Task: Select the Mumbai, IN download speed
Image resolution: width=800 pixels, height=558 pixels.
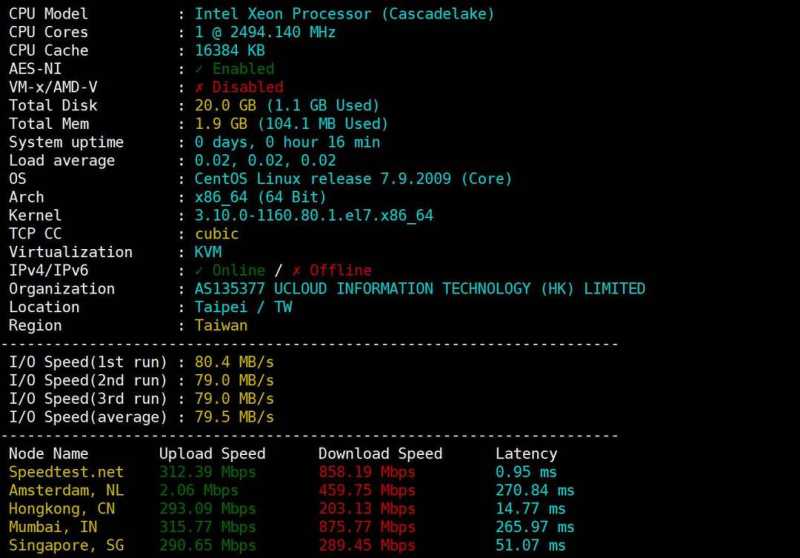Action: point(366,527)
